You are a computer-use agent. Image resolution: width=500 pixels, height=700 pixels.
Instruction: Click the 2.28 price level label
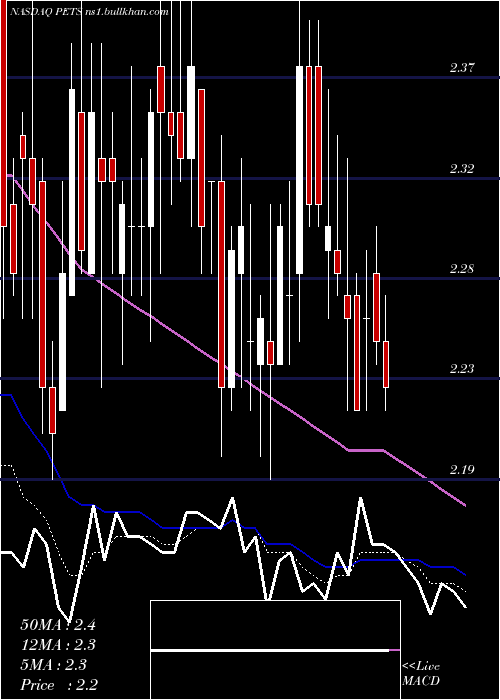pos(462,269)
